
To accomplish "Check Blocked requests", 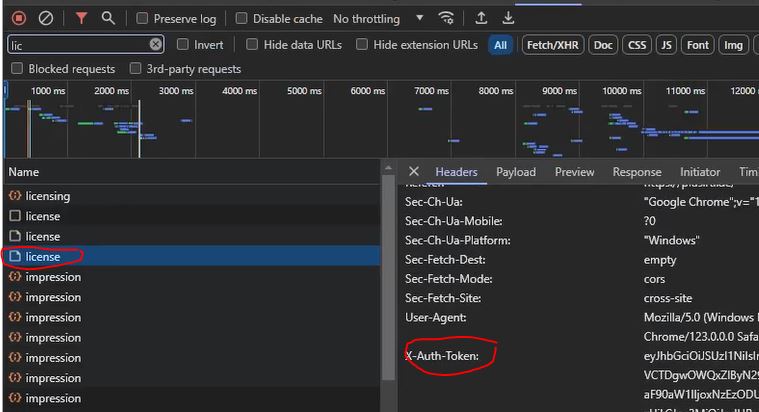I will click(17, 68).
